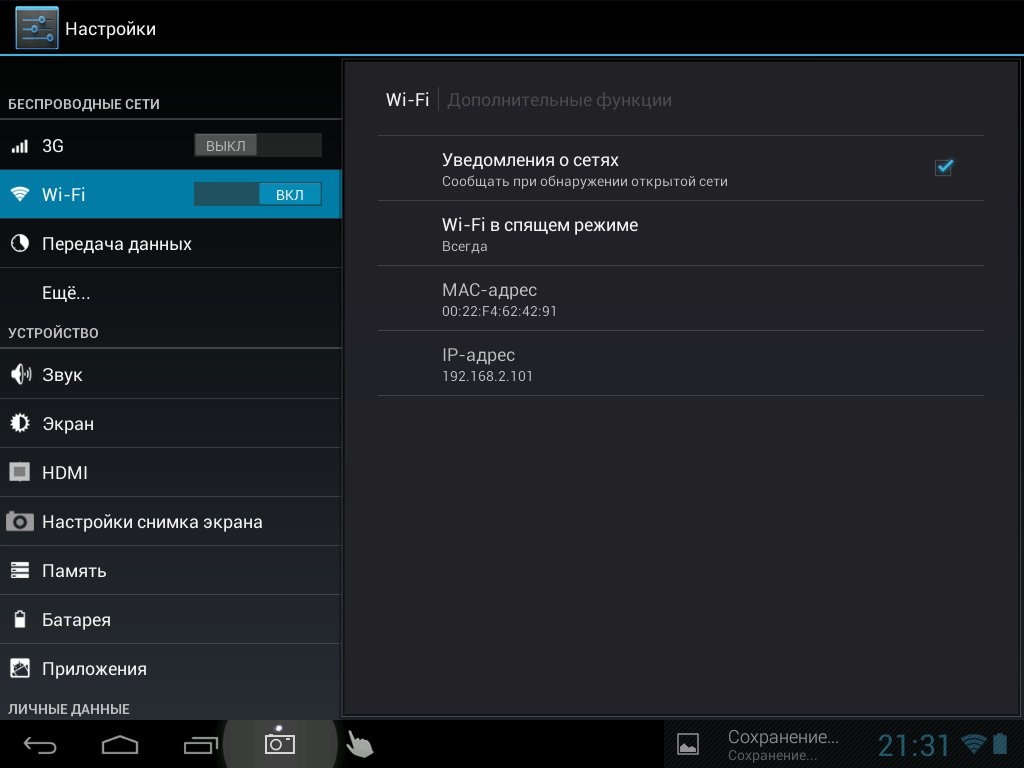Tap the Wi-Fi signal status icon
This screenshot has height=768, width=1024.
point(972,743)
